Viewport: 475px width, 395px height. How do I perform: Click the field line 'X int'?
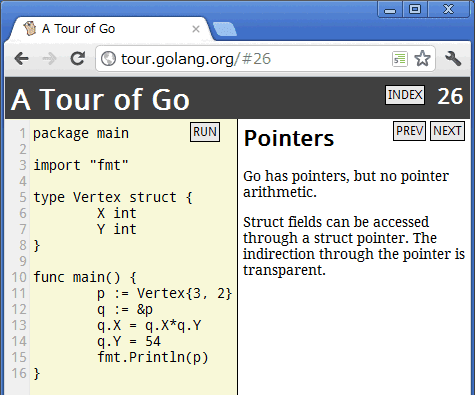point(117,213)
